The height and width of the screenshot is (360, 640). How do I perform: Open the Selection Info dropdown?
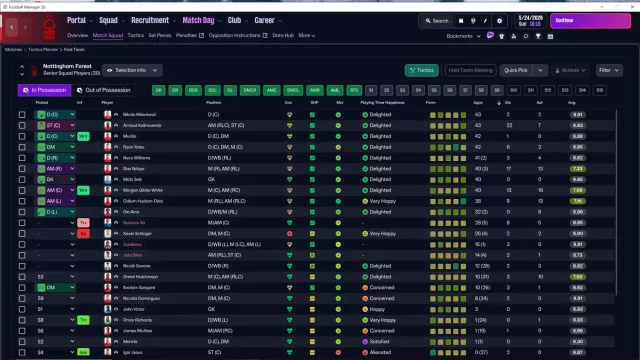(132, 70)
